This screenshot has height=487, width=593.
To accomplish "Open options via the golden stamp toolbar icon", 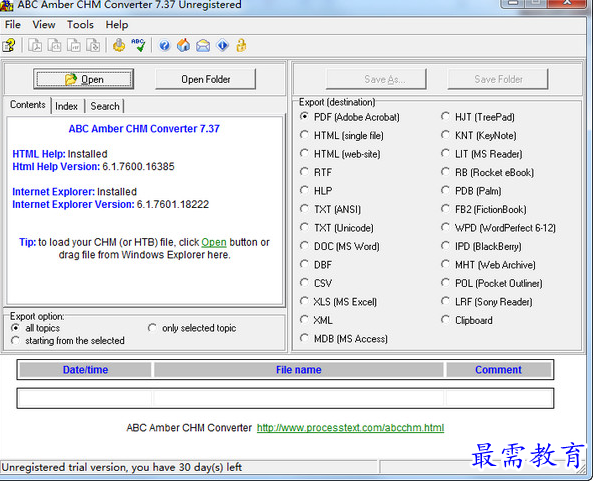I will point(119,45).
